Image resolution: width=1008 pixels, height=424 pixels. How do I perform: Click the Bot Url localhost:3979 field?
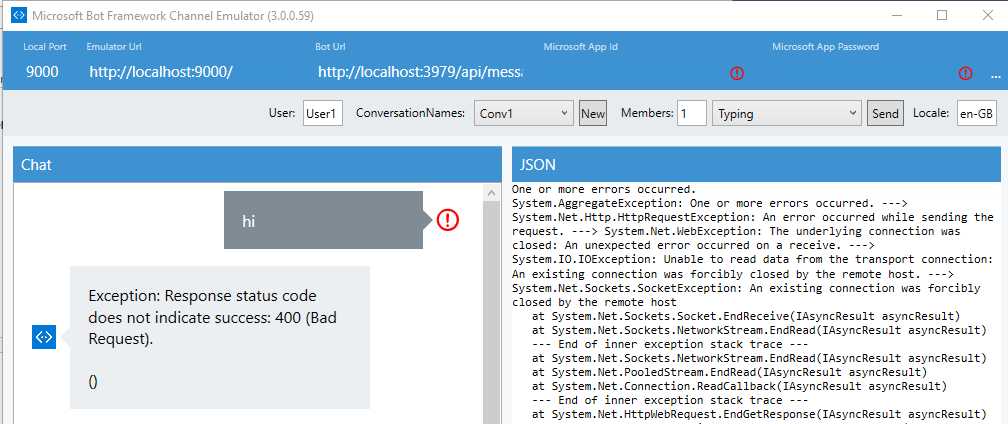tap(420, 72)
